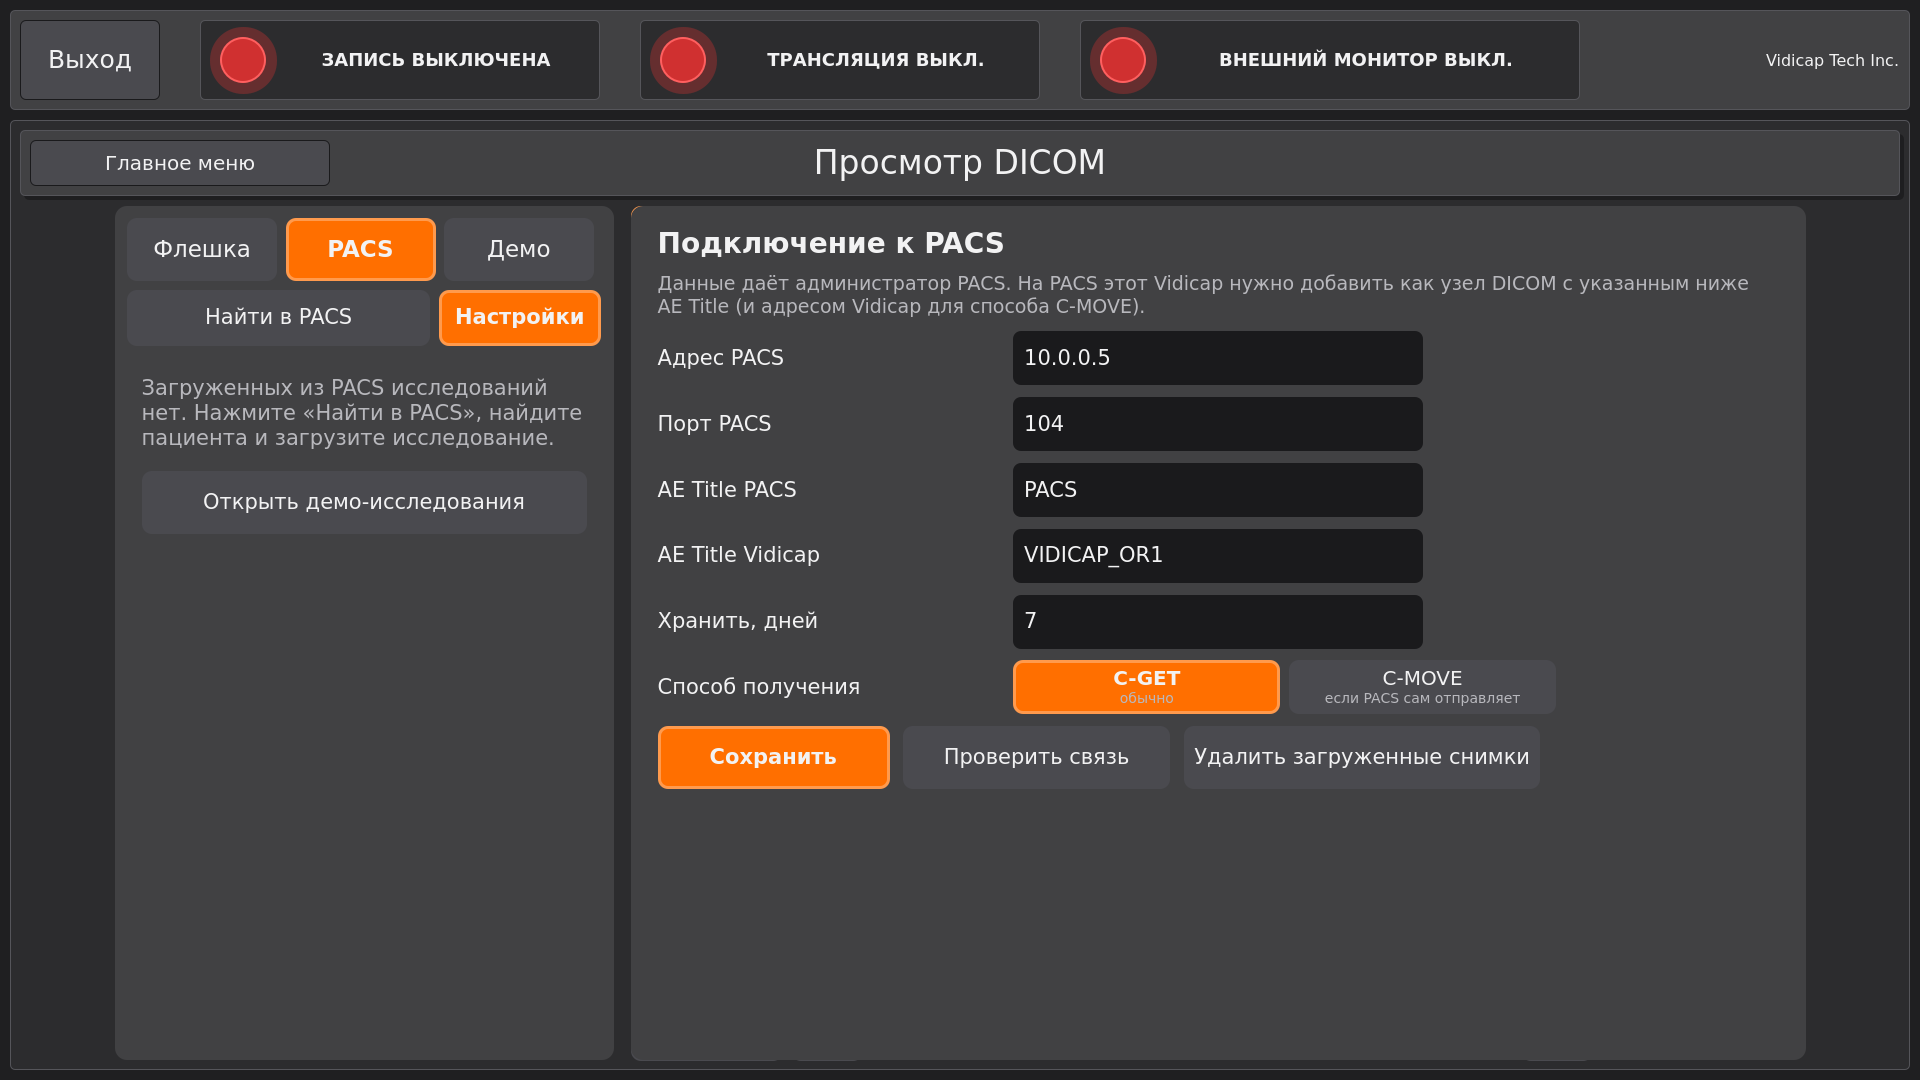Click the AE Title Vidicap field VIDICAP_OR1
This screenshot has height=1080, width=1920.
pyautogui.click(x=1218, y=556)
